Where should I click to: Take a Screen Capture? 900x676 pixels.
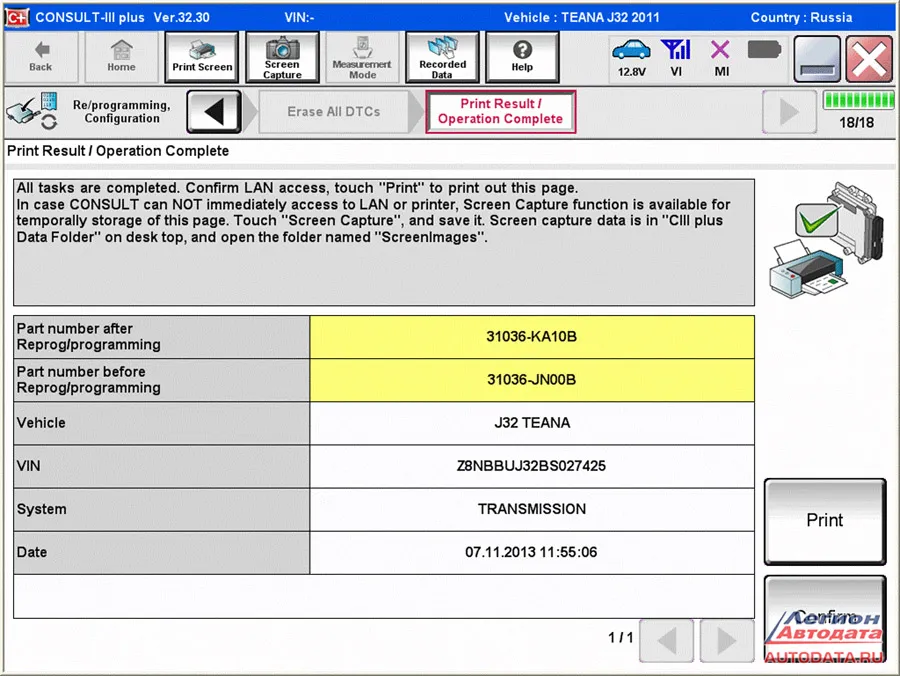[x=282, y=57]
